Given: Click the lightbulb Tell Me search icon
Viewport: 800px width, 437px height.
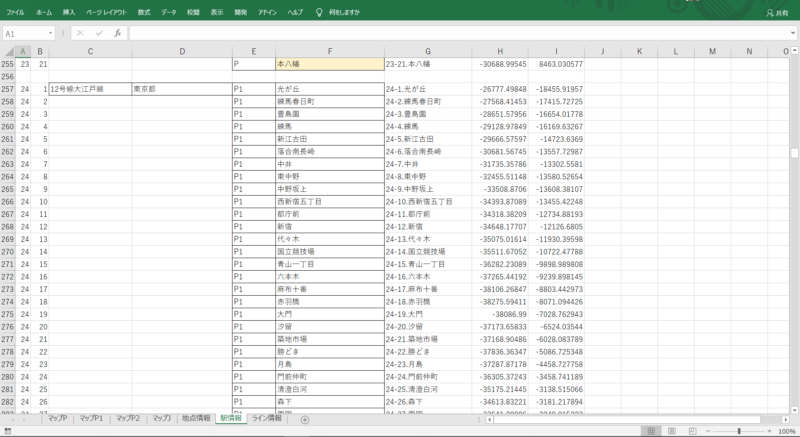Looking at the screenshot, I should 319,12.
